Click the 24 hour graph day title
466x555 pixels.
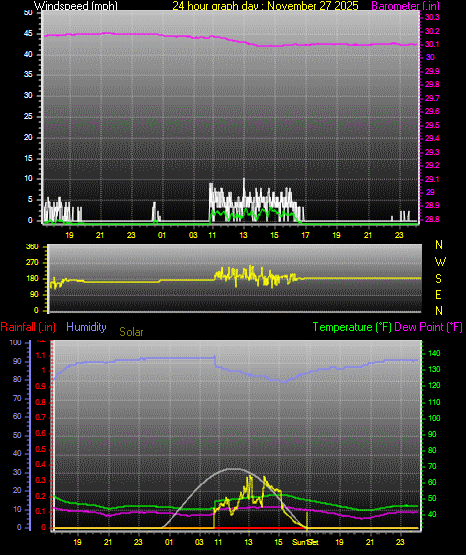tap(265, 6)
